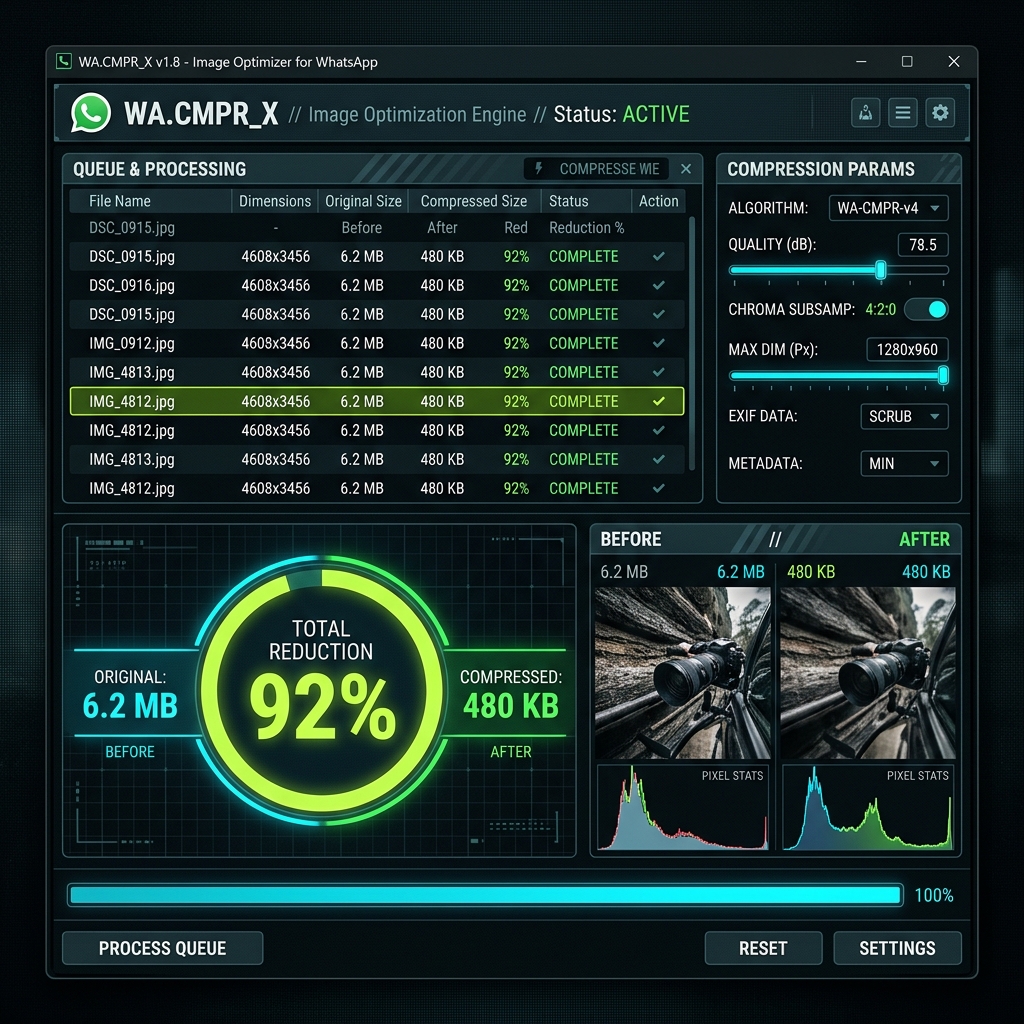Click the 100% progress bar
Image resolution: width=1024 pixels, height=1024 pixels.
pos(485,895)
